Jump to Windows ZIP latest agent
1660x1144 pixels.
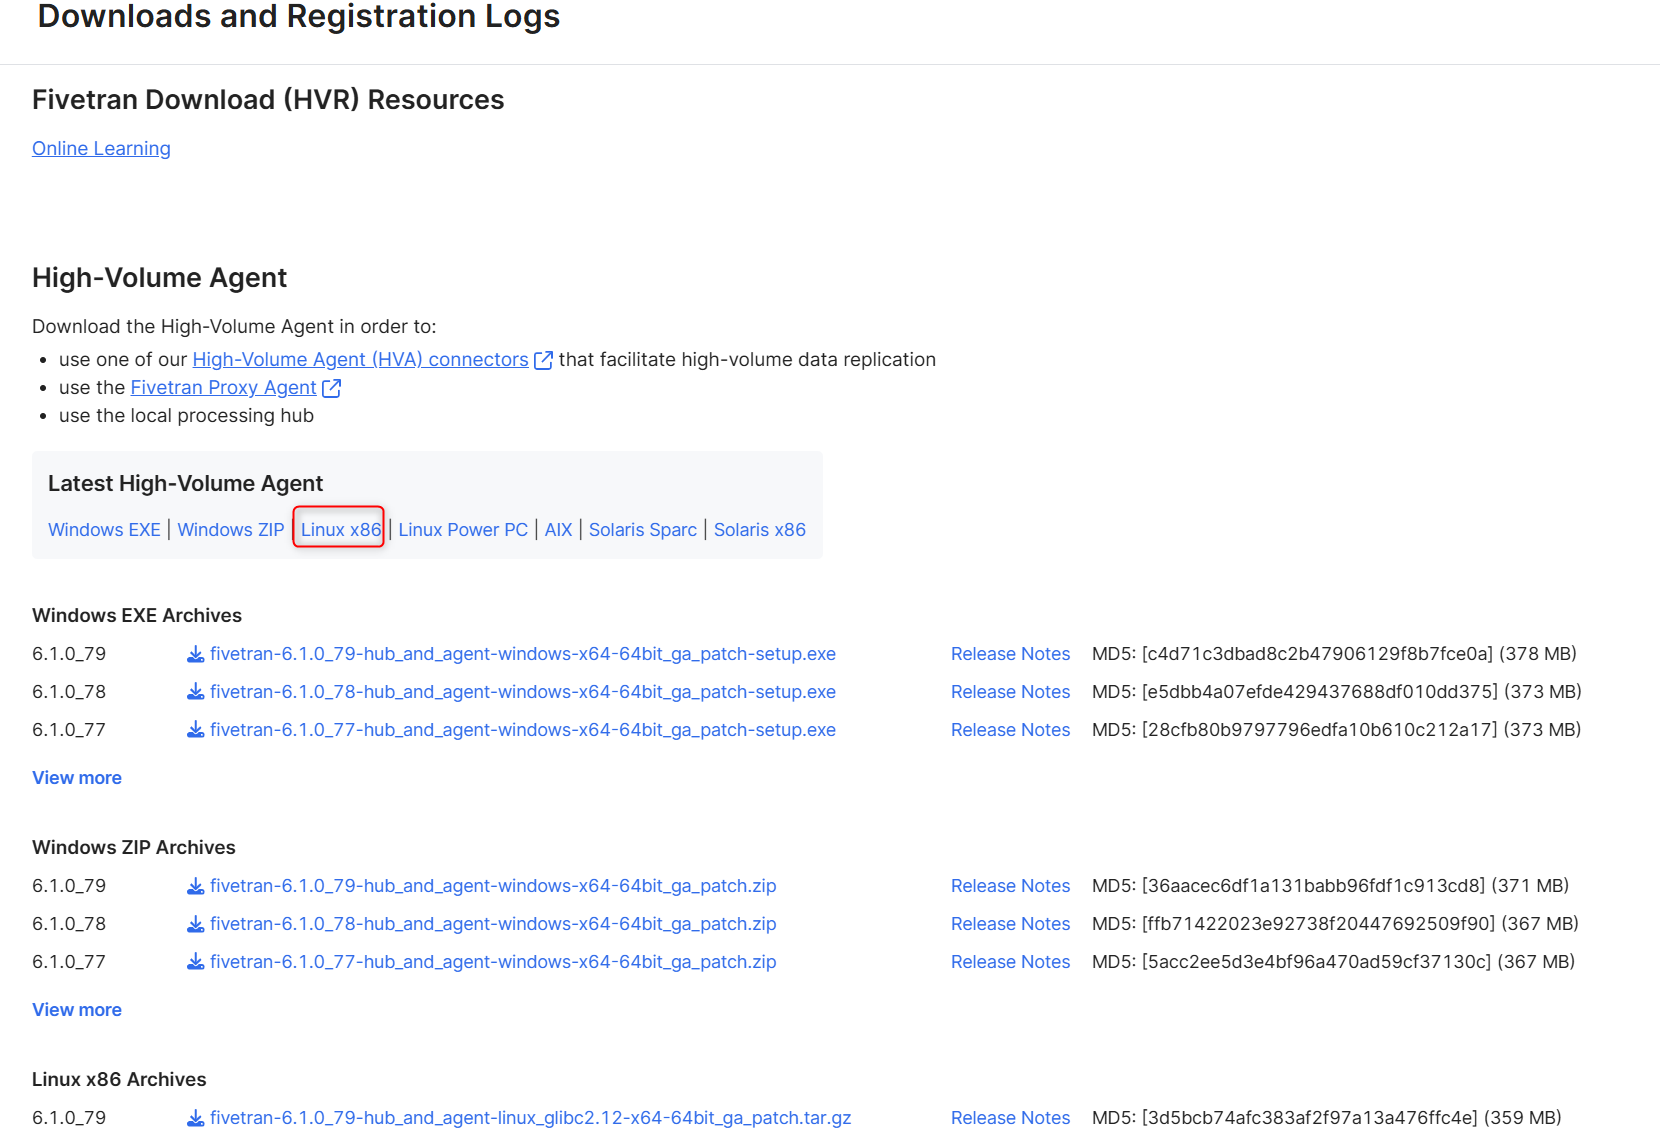pyautogui.click(x=231, y=529)
